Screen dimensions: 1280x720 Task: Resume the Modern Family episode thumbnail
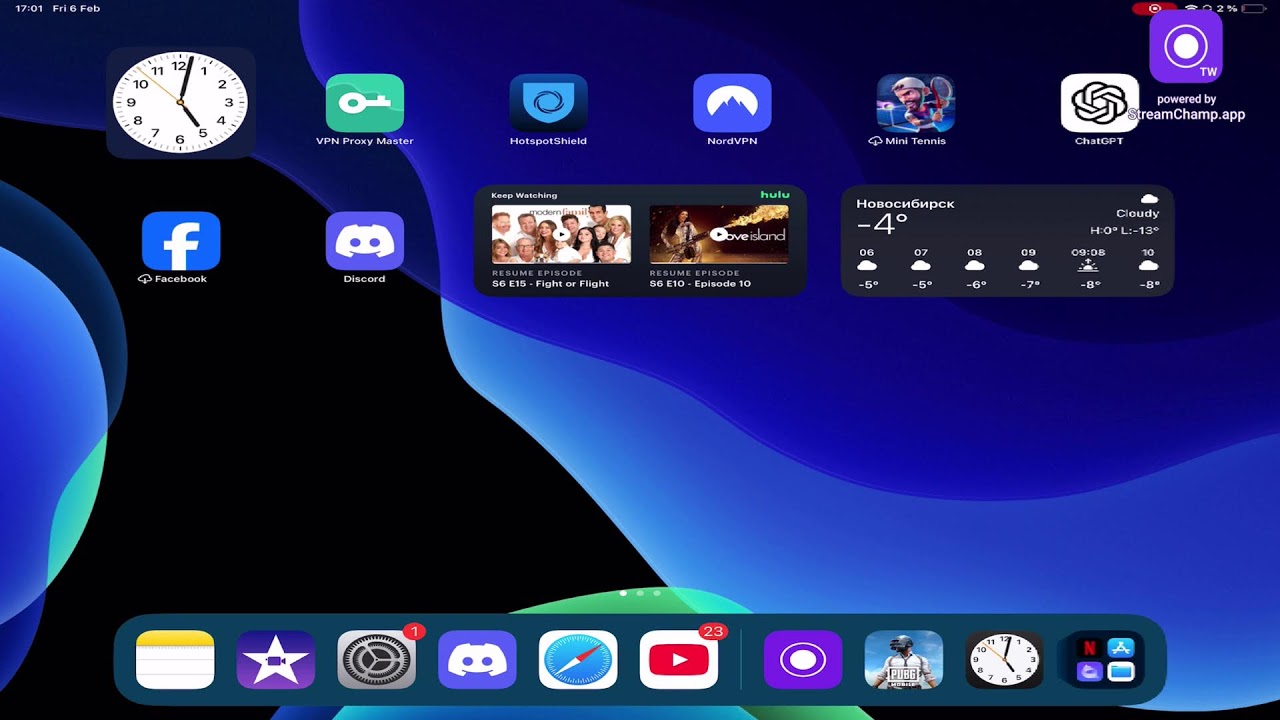point(561,234)
